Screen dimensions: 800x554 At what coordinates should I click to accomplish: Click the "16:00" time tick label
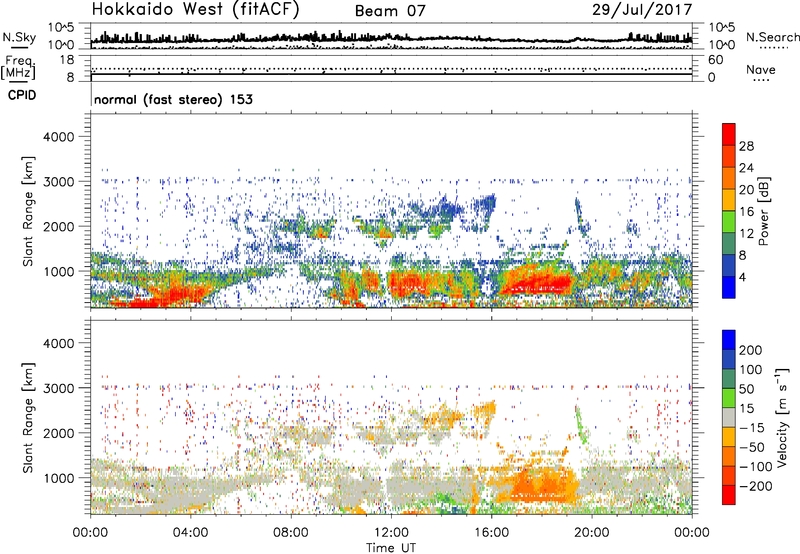pos(491,533)
